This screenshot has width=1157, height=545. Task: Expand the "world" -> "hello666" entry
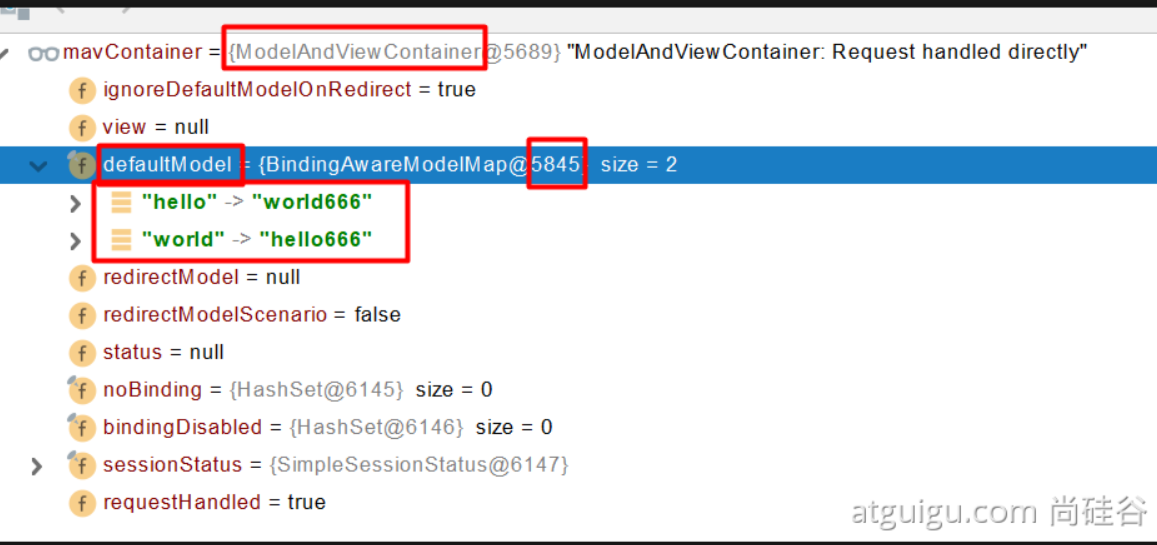(75, 240)
